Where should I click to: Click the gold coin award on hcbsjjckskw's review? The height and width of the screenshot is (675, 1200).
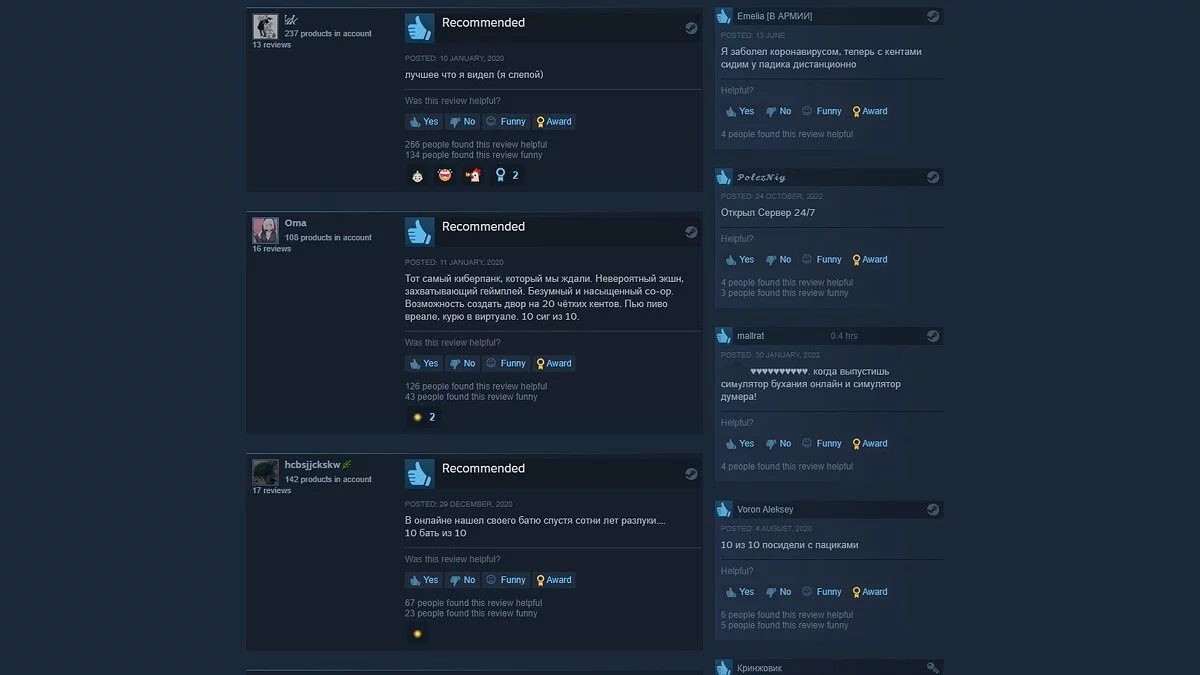417,633
